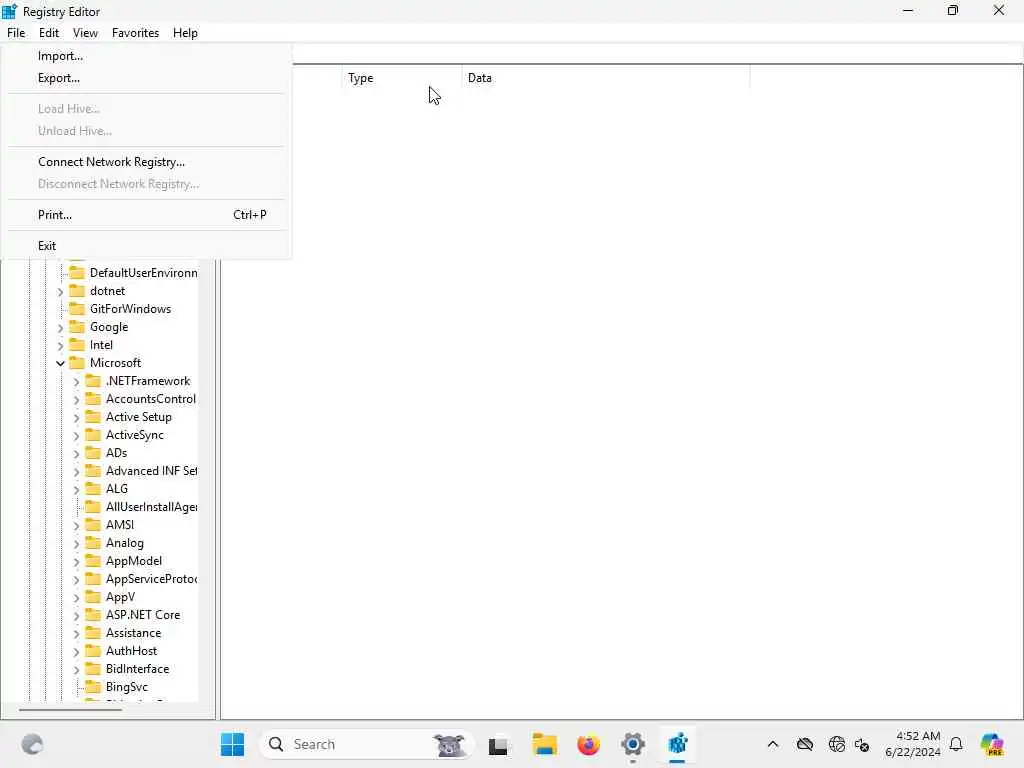The image size is (1024, 768).
Task: Select the Intel key label
Action: click(101, 345)
